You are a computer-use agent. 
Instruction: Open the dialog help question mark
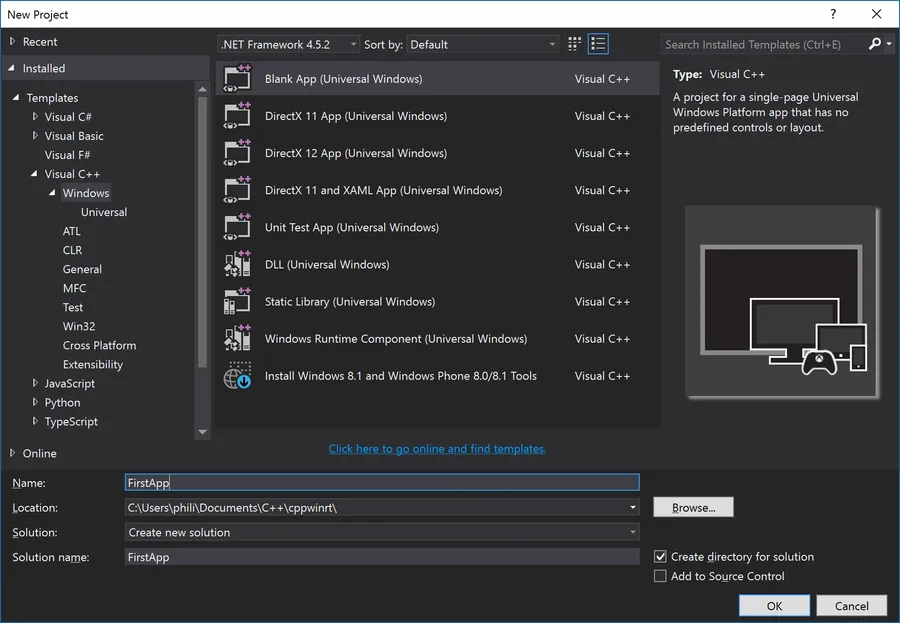833,14
